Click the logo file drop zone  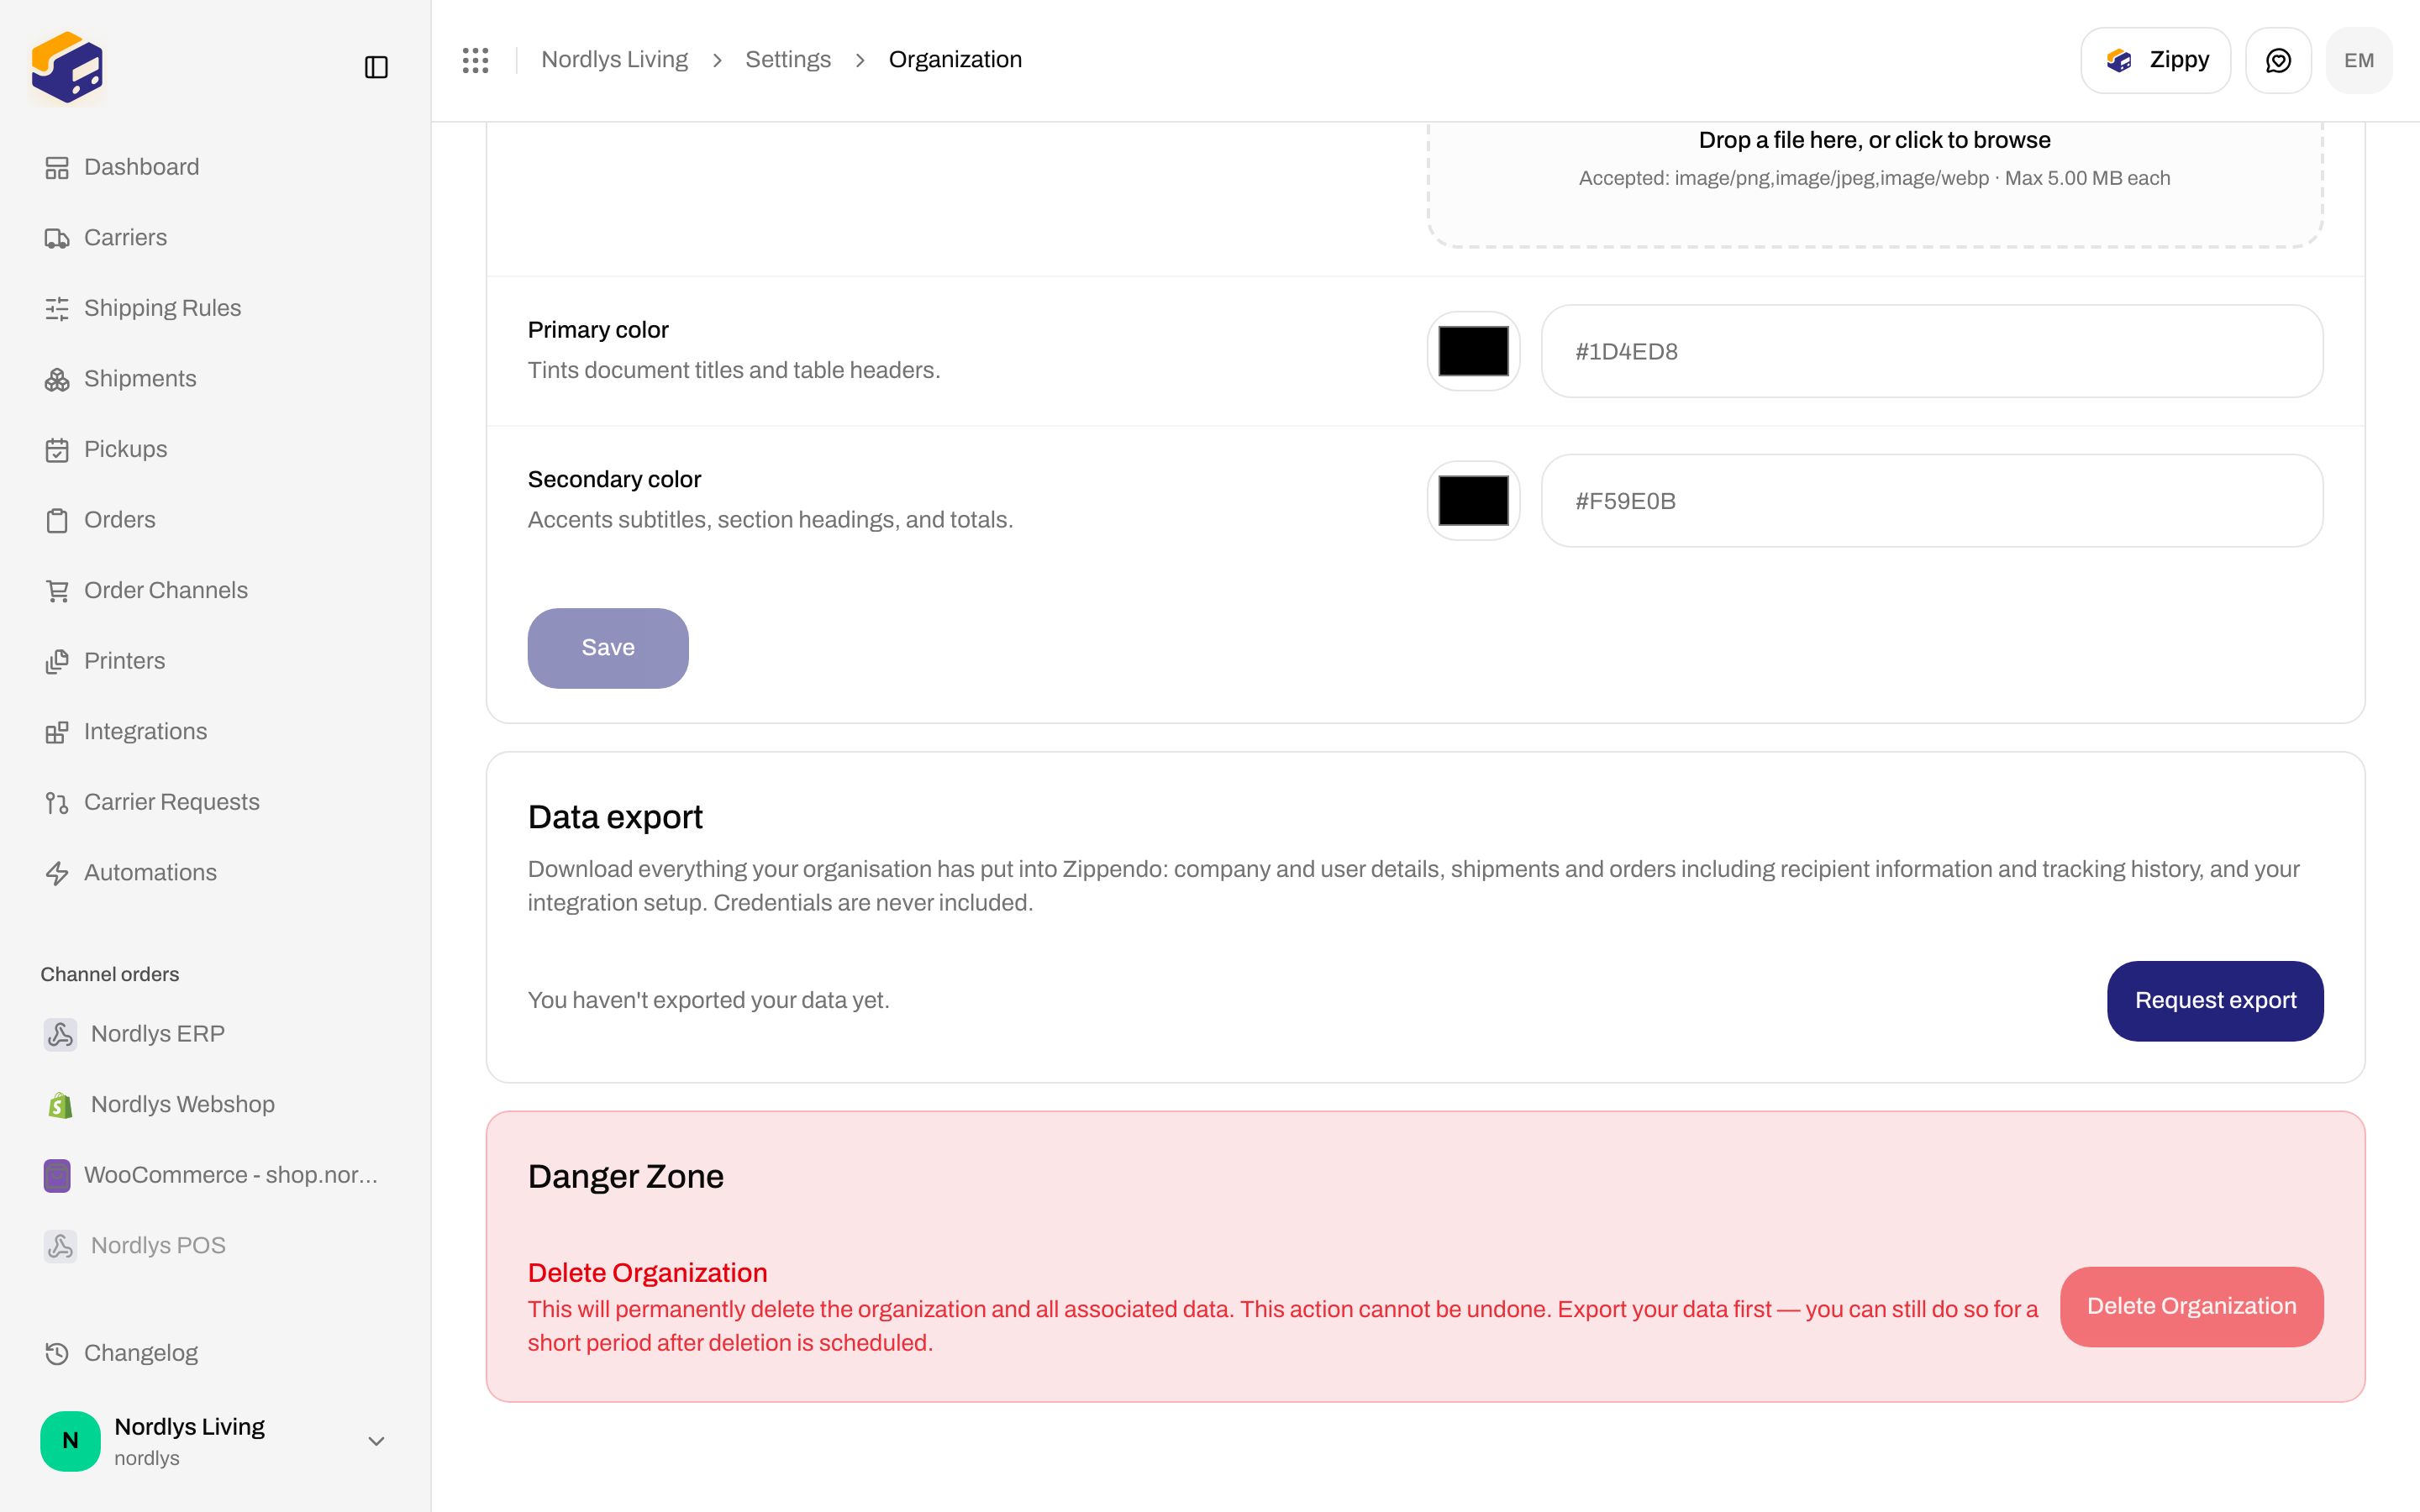click(1875, 185)
